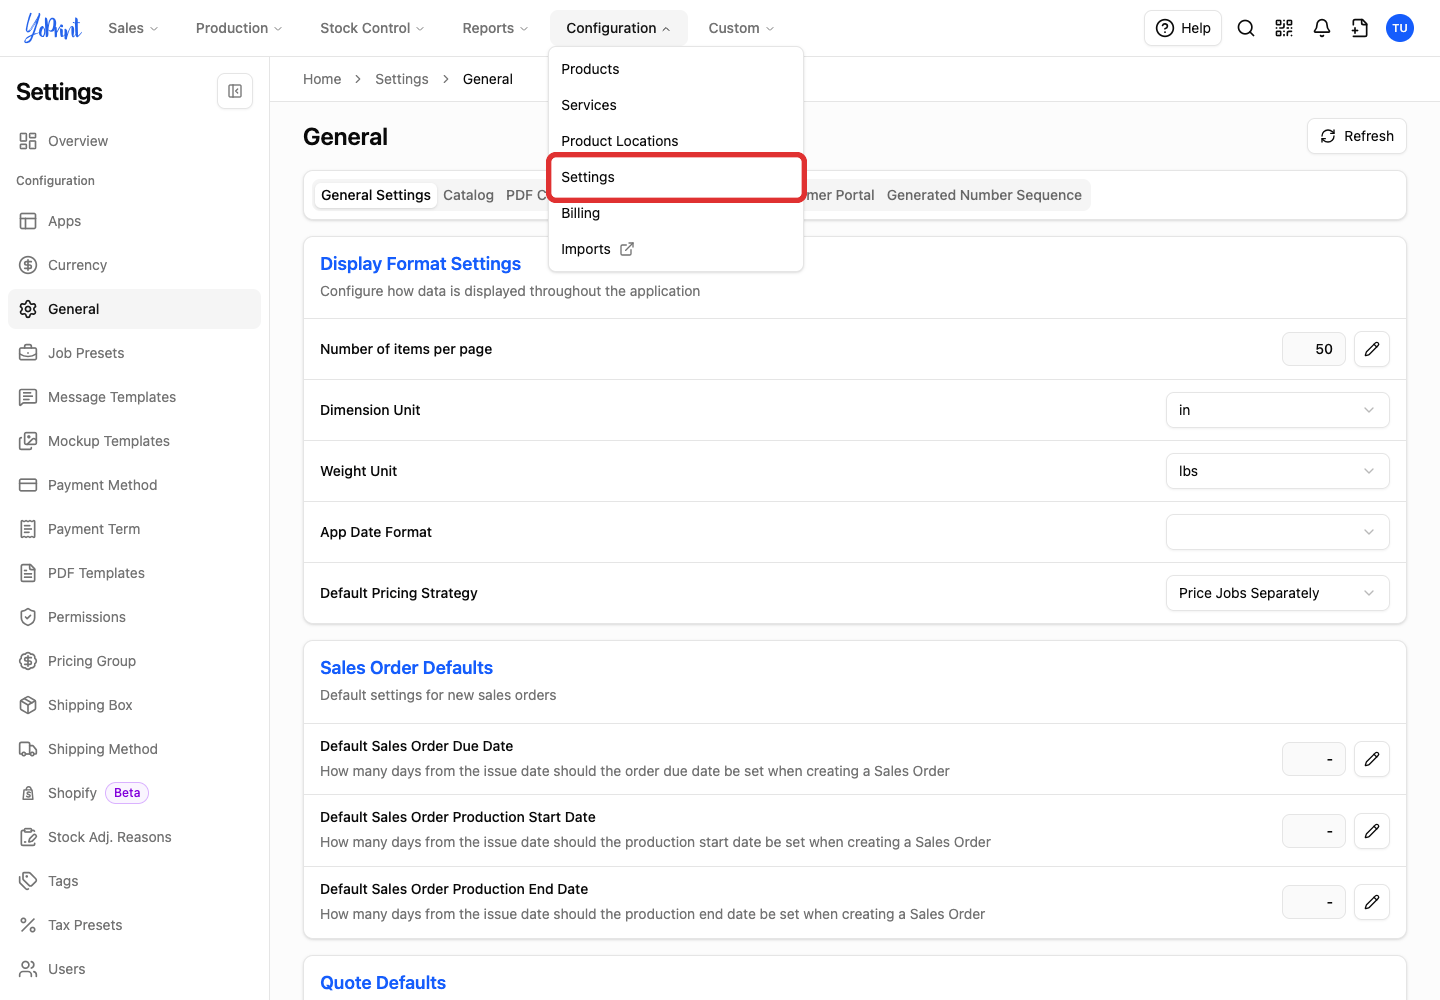Image resolution: width=1440 pixels, height=1000 pixels.
Task: Open Imports external link entry
Action: coord(676,249)
